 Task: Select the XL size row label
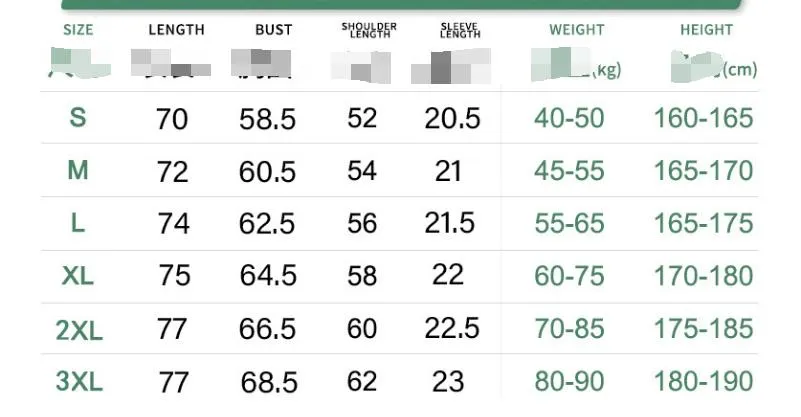point(78,276)
